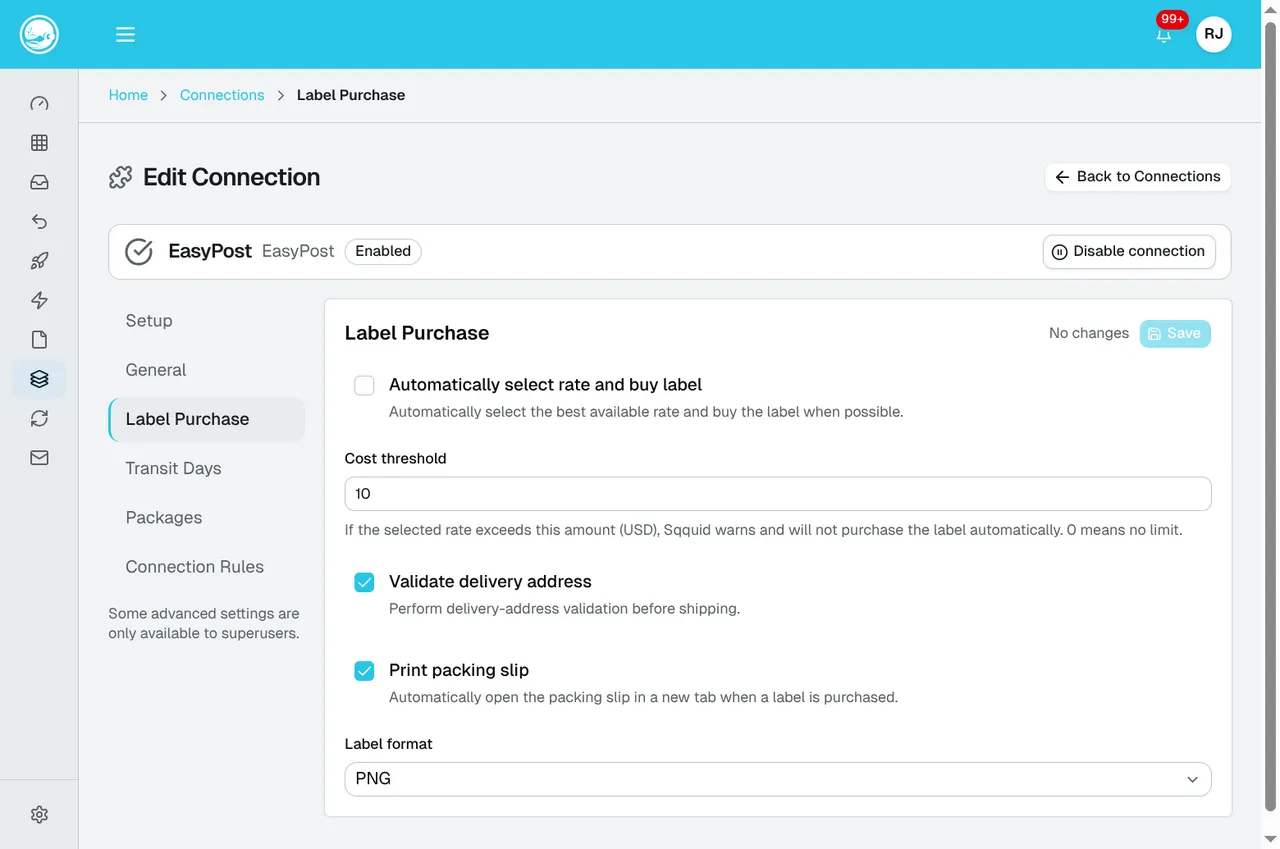
Task: Click the "No changes" status text
Action: pos(1089,334)
